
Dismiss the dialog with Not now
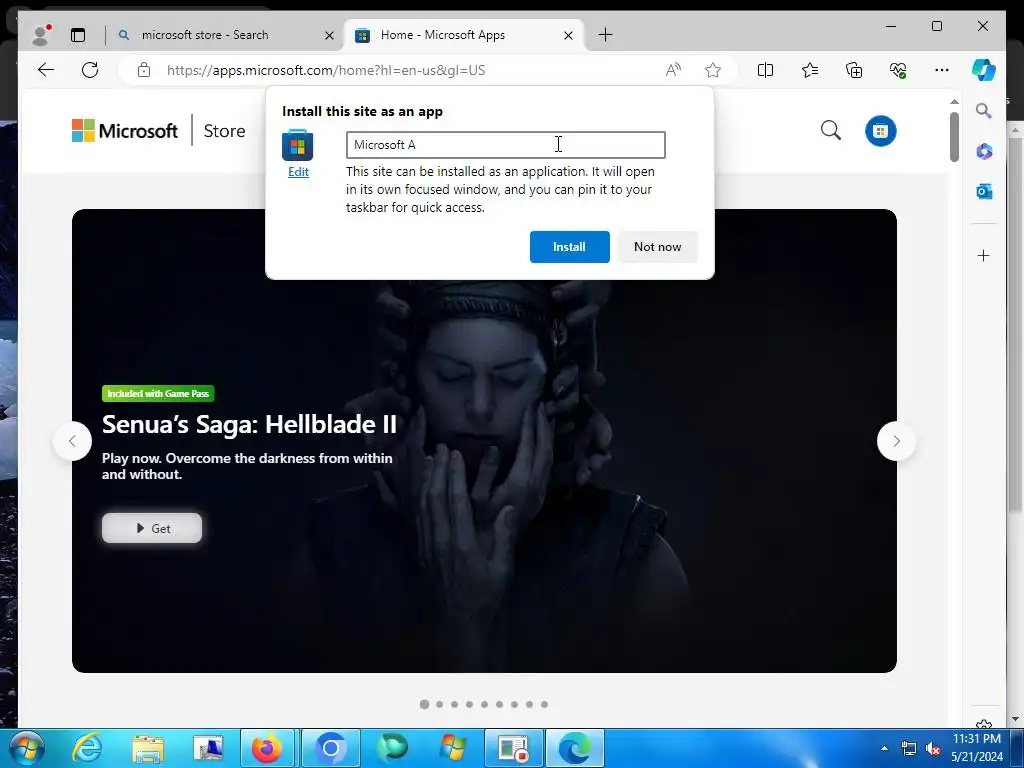(x=658, y=247)
